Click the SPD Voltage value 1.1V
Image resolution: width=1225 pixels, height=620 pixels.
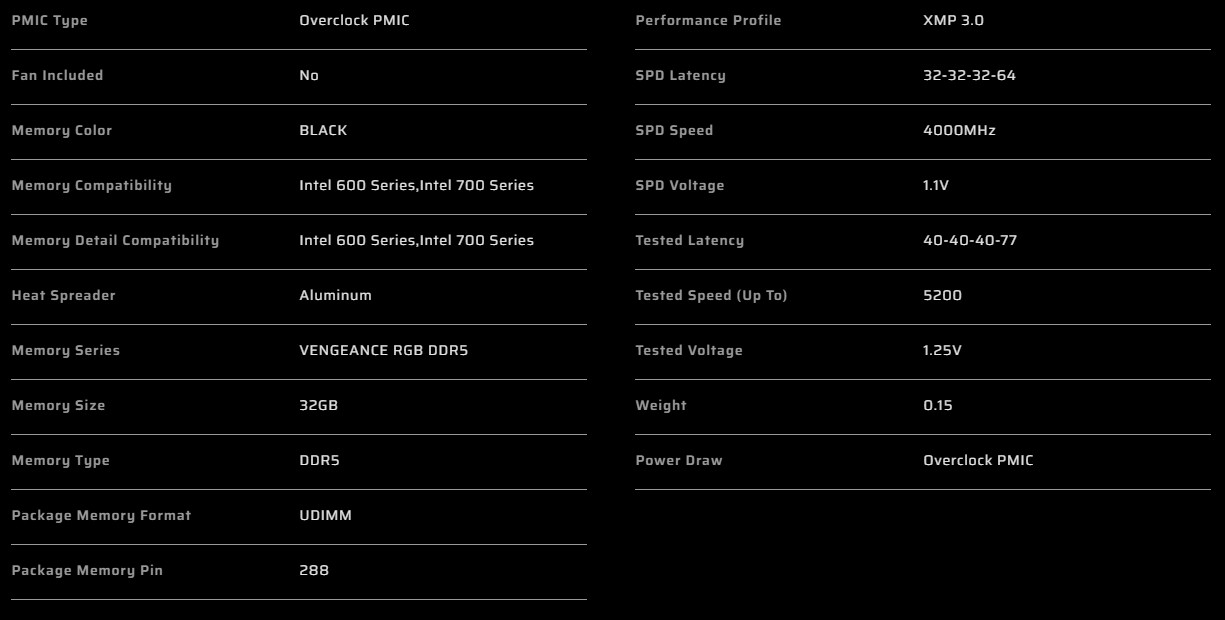[x=936, y=186]
